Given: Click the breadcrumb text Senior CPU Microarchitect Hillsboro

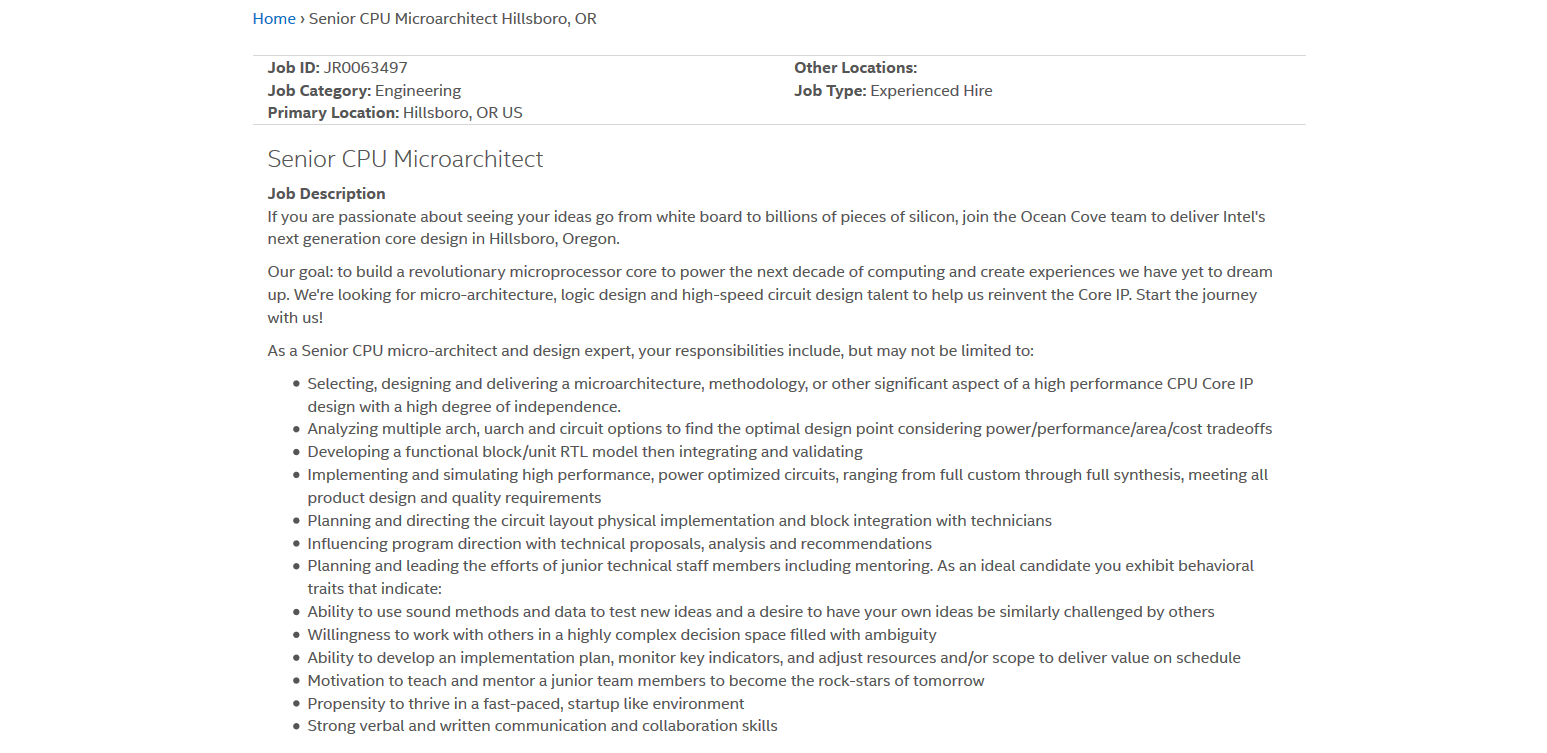Looking at the screenshot, I should click(452, 18).
